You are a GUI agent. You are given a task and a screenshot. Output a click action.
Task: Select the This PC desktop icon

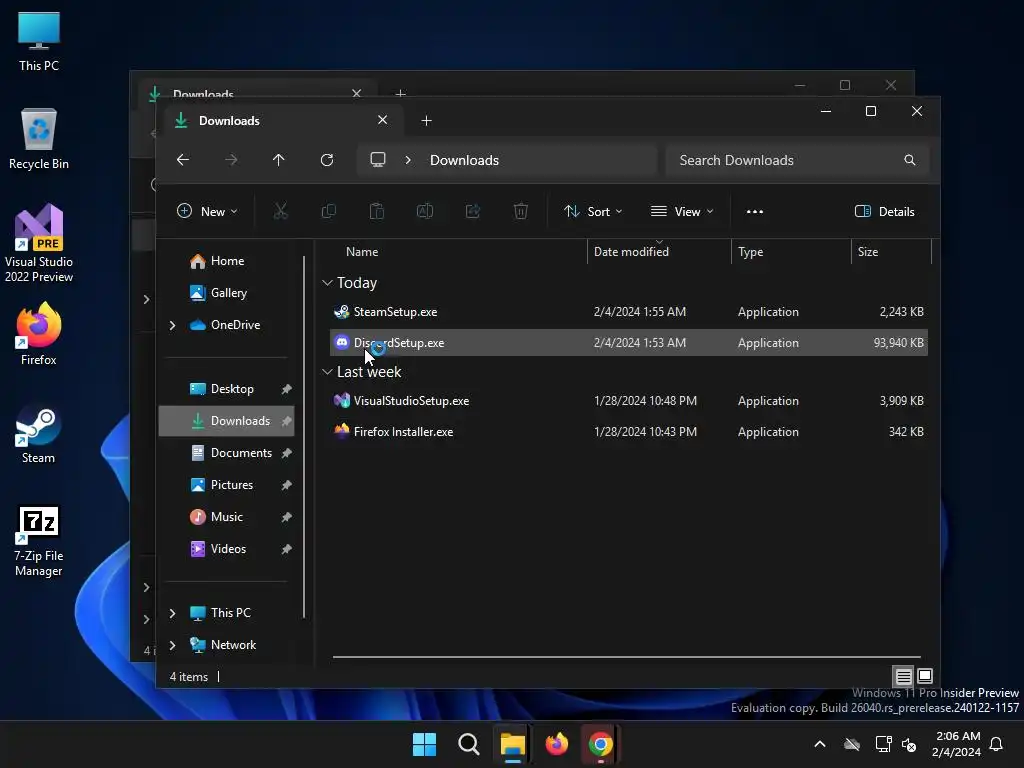pos(39,41)
